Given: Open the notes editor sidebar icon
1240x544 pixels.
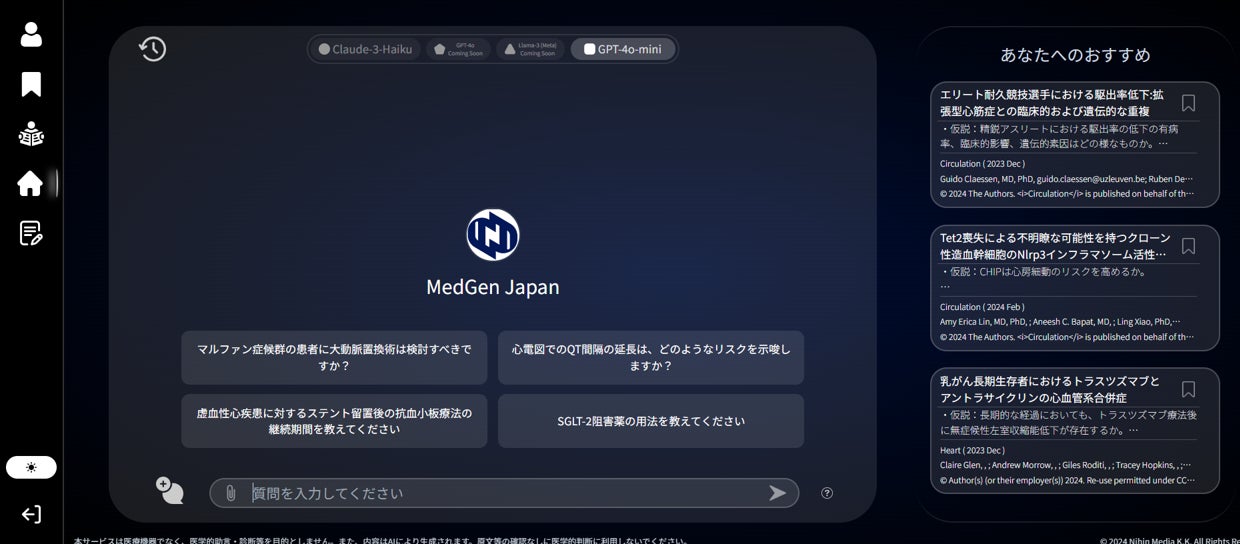Looking at the screenshot, I should (31, 233).
